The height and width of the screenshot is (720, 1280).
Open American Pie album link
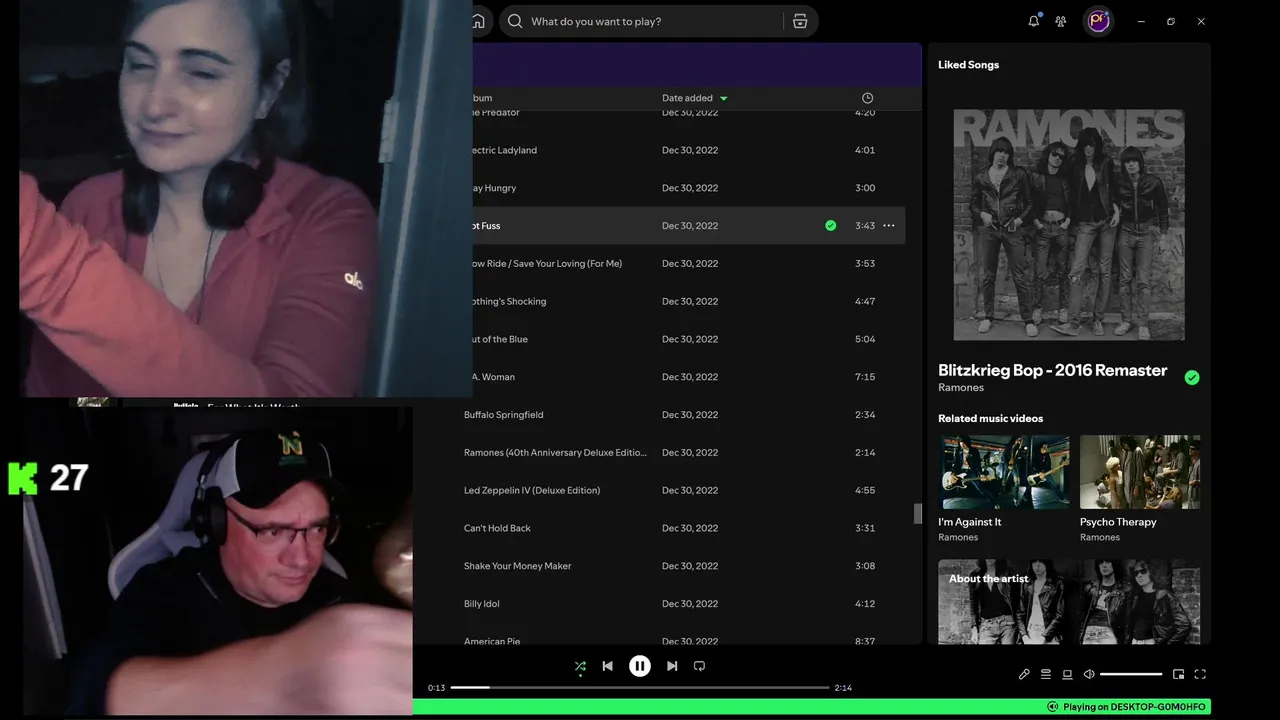pos(492,641)
